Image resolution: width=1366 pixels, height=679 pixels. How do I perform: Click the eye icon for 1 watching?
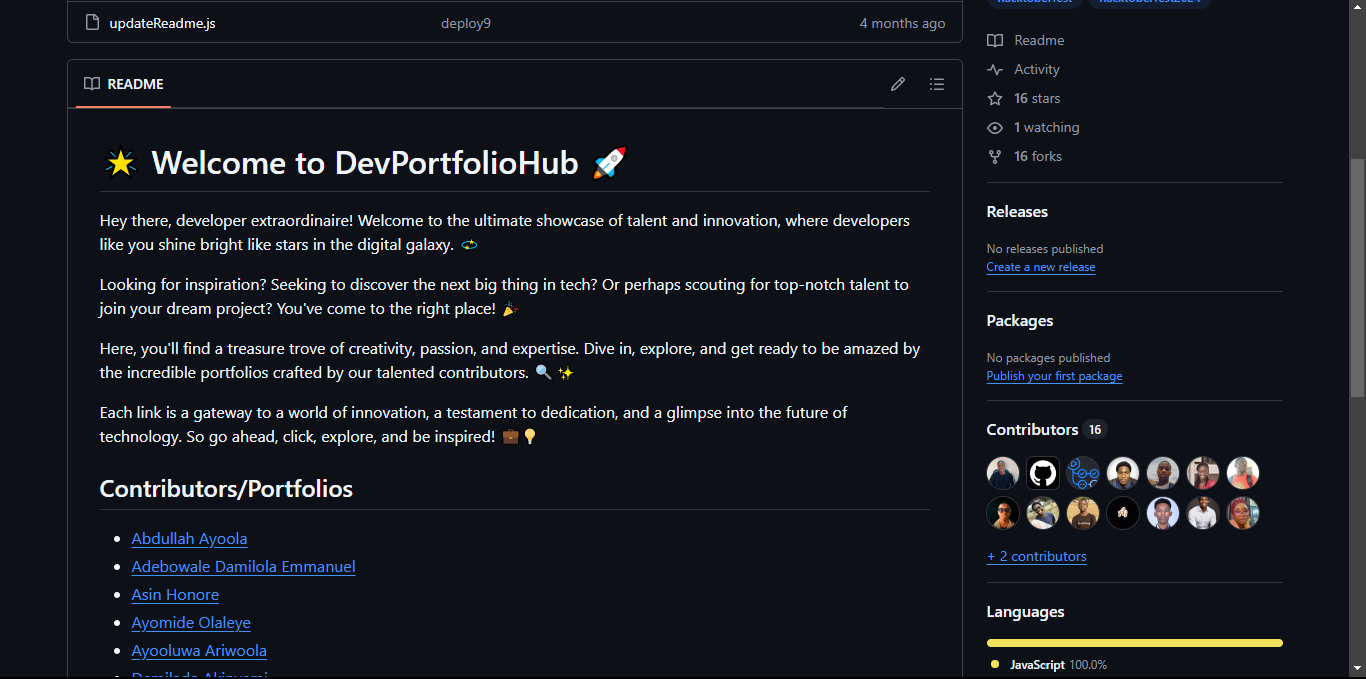coord(994,127)
